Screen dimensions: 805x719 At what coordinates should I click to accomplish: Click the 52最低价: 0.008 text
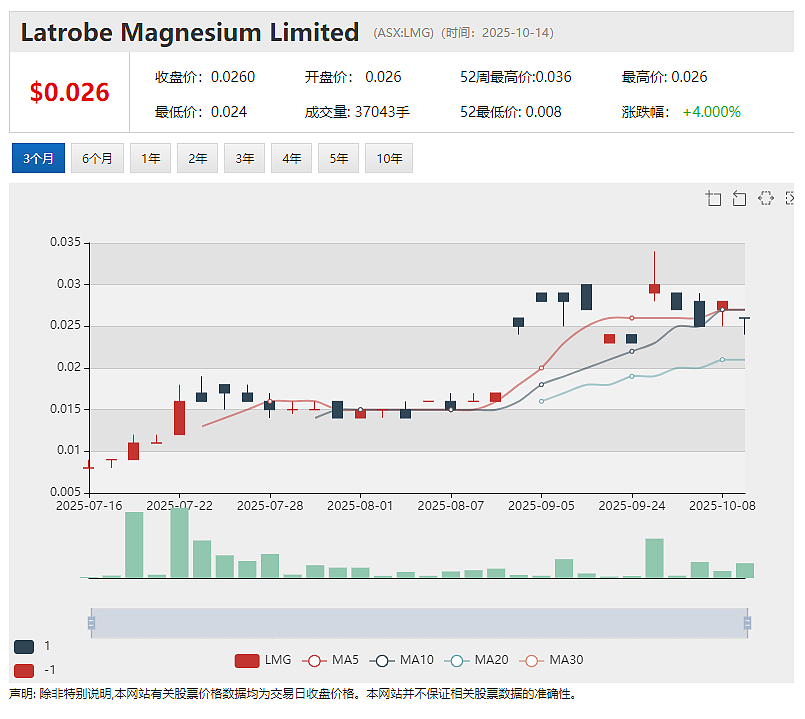(511, 112)
